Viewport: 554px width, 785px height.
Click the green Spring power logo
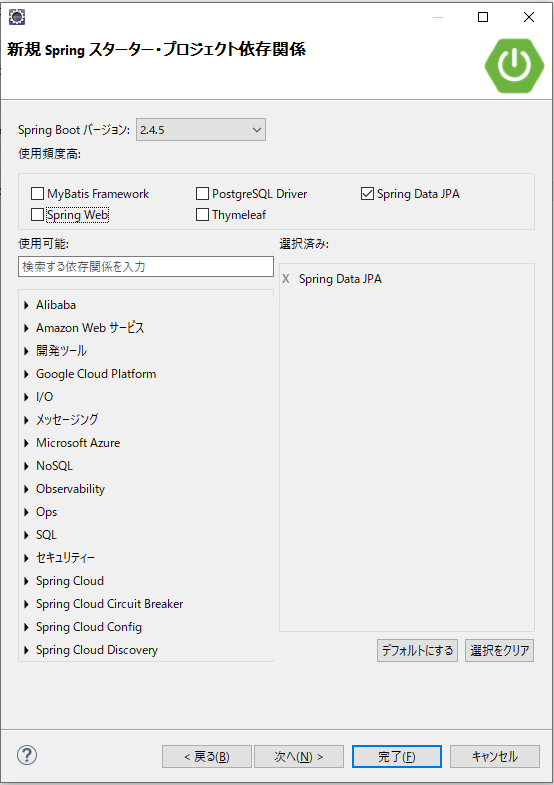pos(514,66)
